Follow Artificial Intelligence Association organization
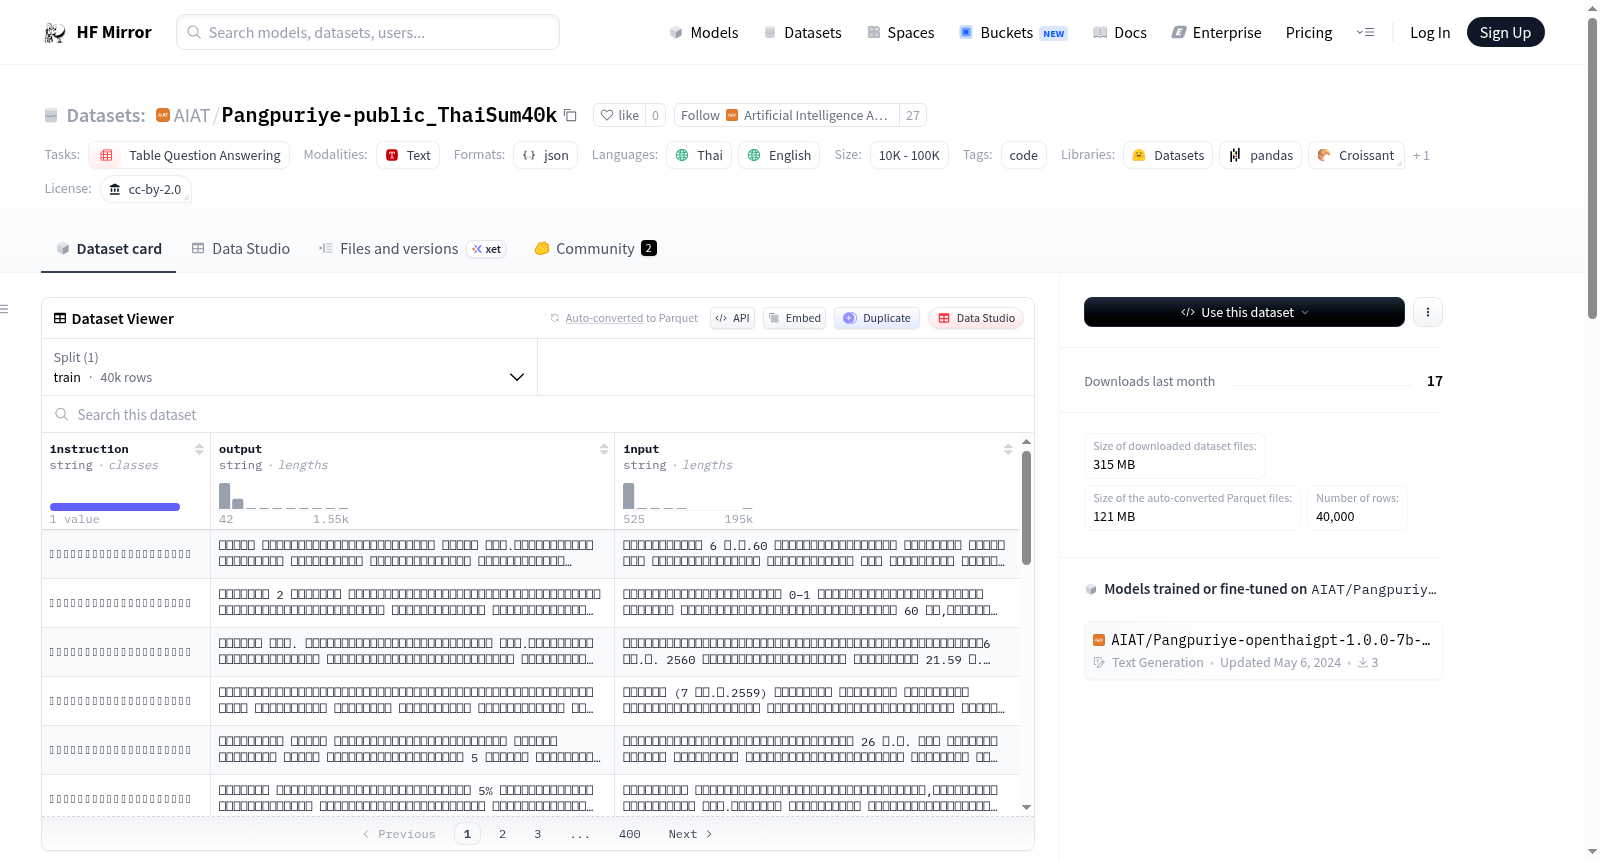Image resolution: width=1600 pixels, height=861 pixels. [786, 115]
